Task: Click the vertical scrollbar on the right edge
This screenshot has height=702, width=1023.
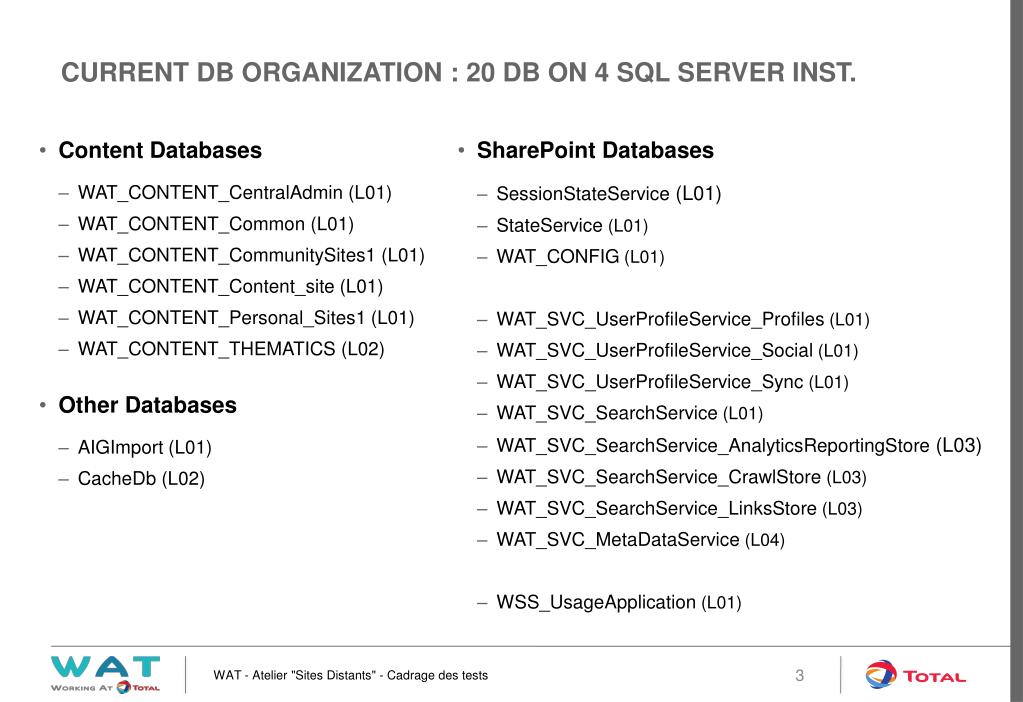Action: coord(1016,351)
